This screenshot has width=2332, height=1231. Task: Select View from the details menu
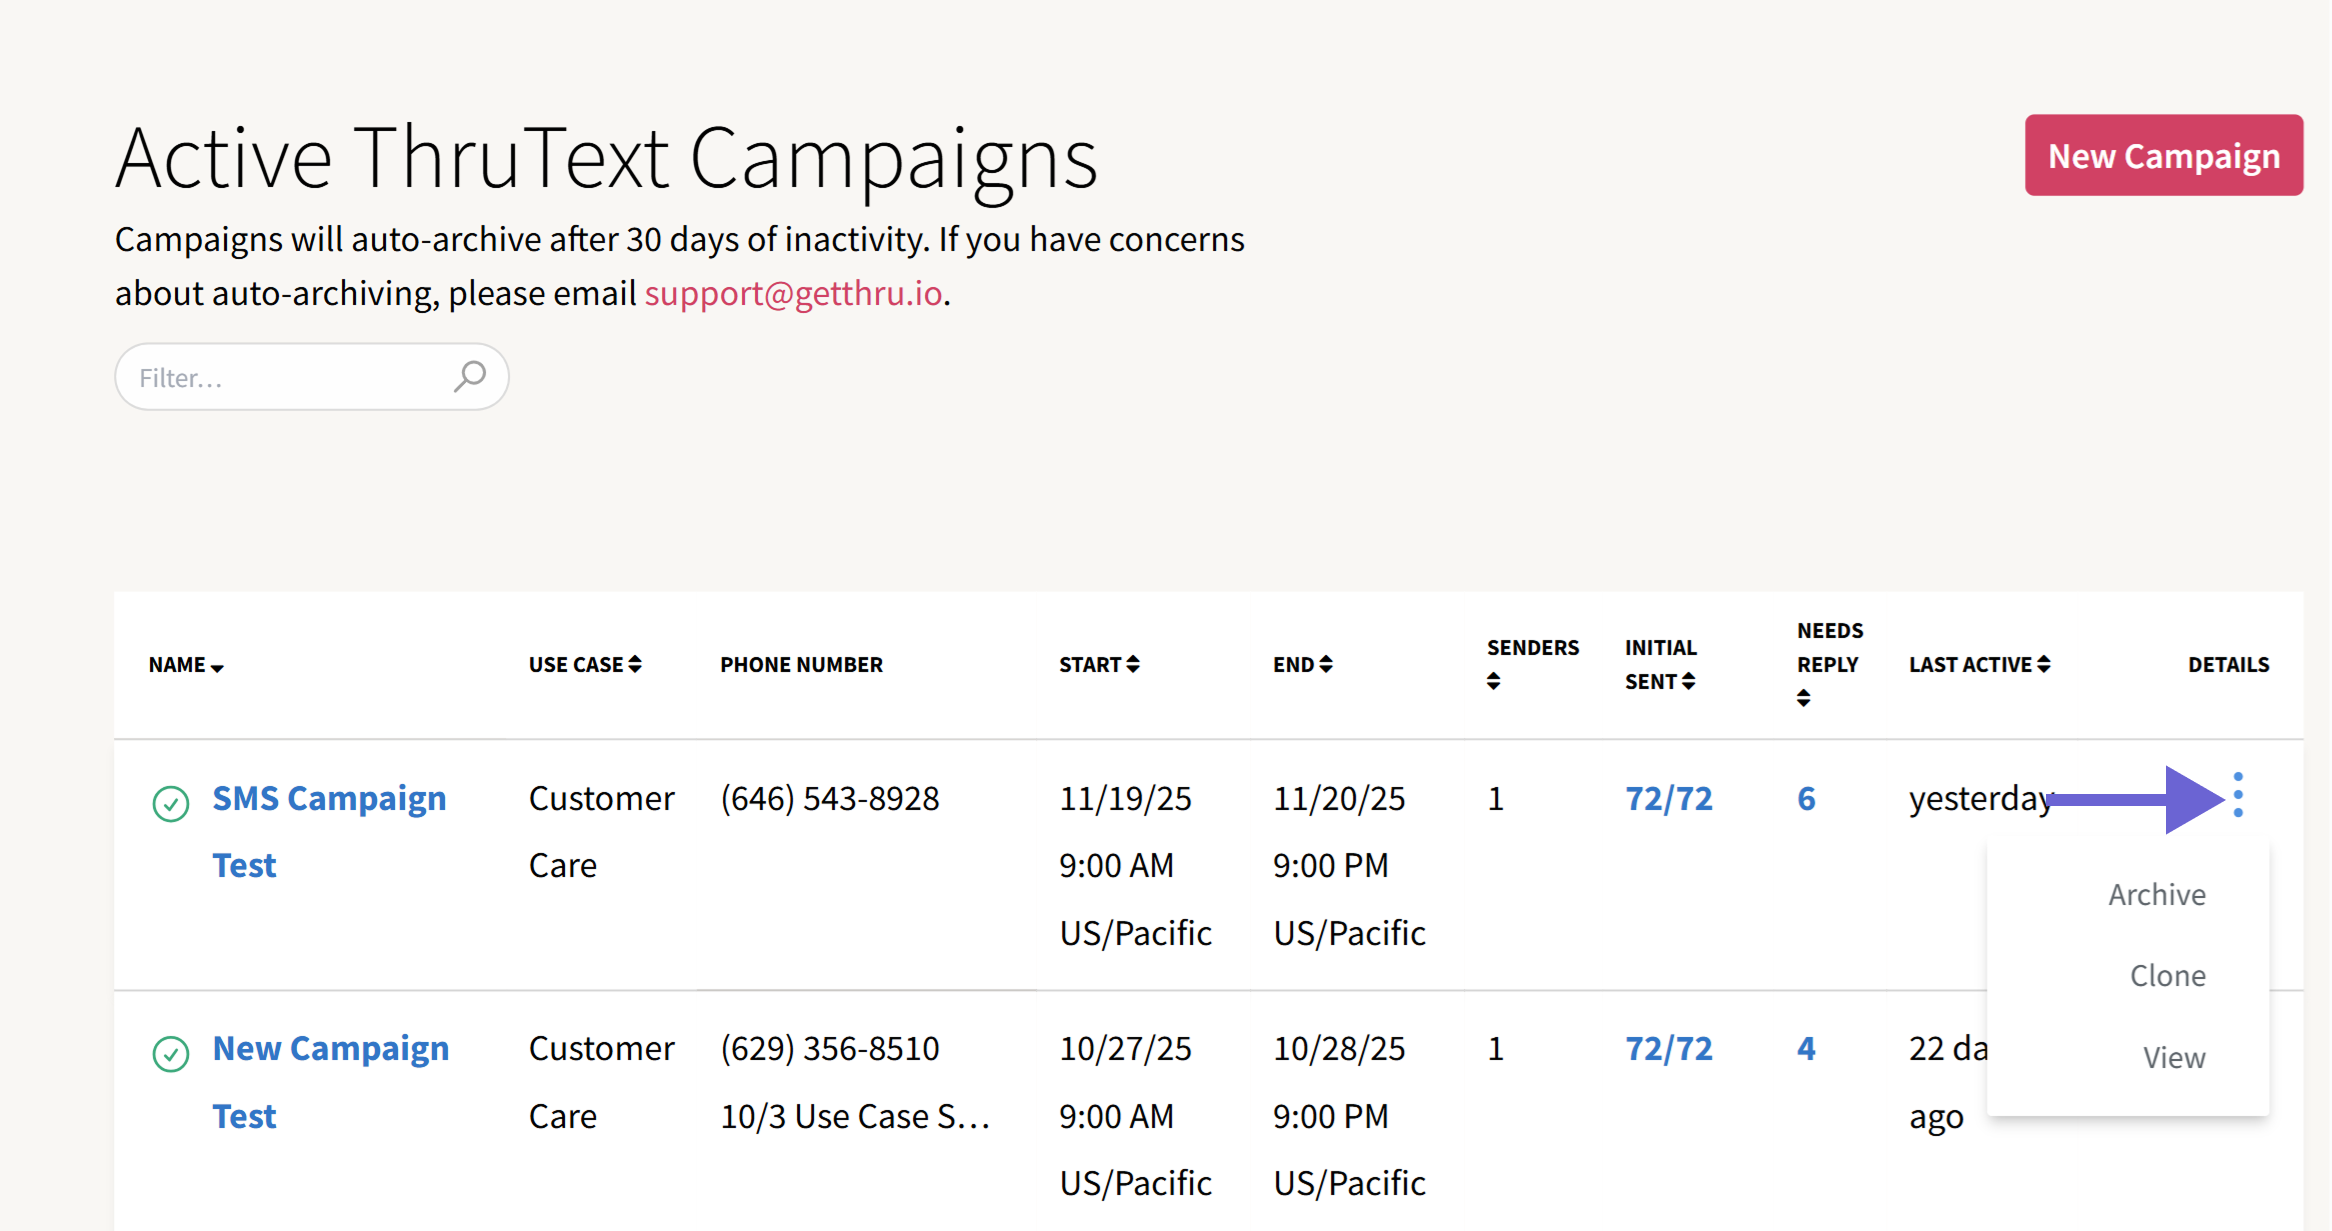click(x=2173, y=1056)
